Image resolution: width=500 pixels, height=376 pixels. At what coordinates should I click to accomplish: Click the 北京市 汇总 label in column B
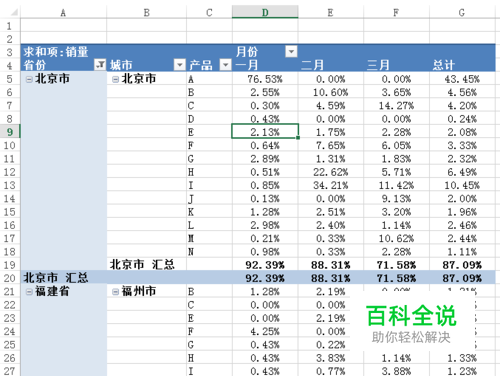[x=142, y=265]
